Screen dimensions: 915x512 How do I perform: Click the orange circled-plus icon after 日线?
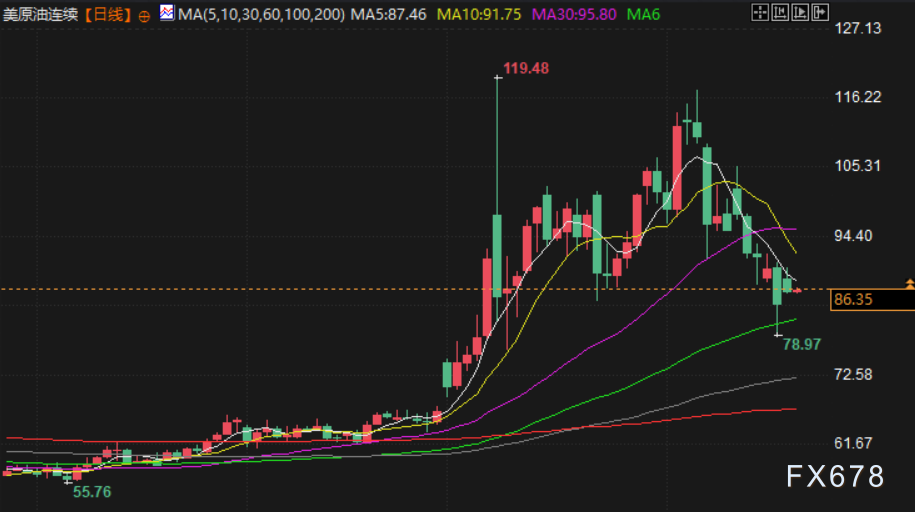145,15
